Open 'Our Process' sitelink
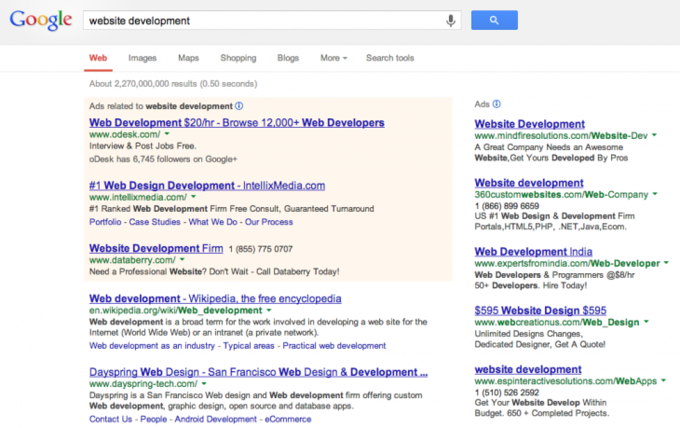Screen dimensions: 680x428 tap(269, 222)
